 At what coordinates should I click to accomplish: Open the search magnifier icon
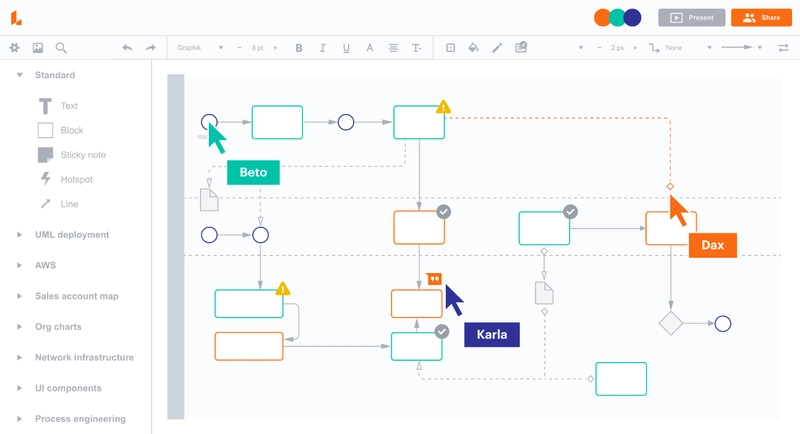[x=61, y=48]
